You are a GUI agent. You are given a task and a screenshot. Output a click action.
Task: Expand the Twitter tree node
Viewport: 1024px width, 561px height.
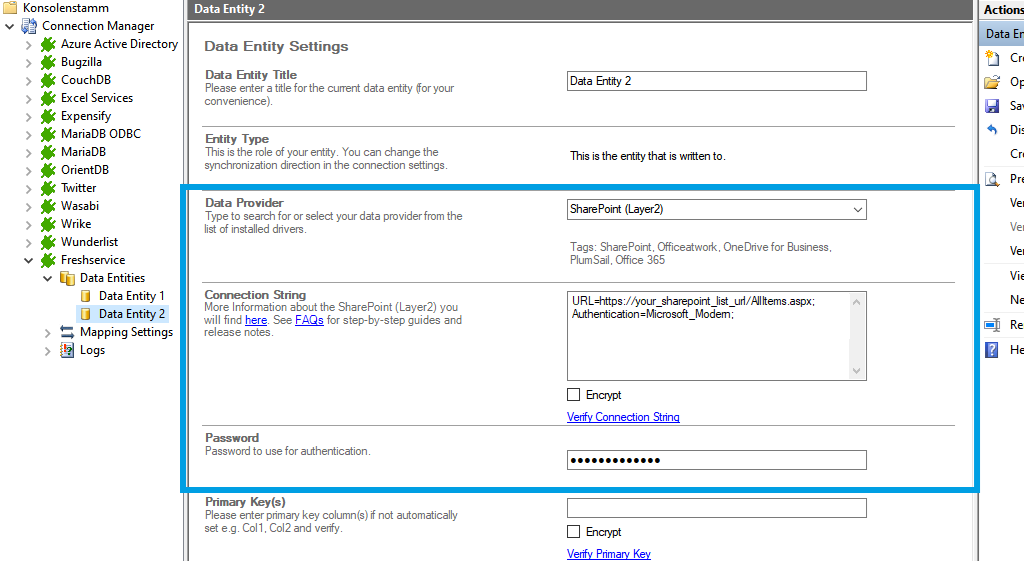[29, 189]
